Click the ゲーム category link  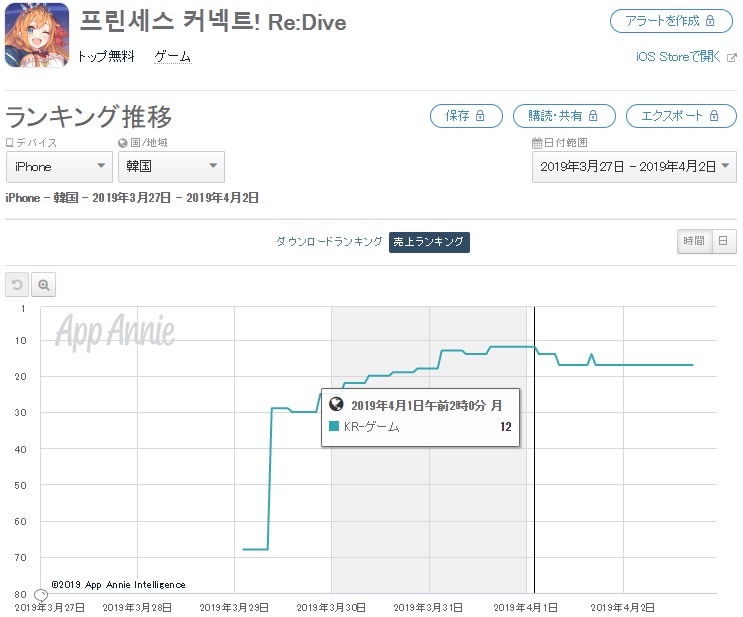tap(172, 57)
